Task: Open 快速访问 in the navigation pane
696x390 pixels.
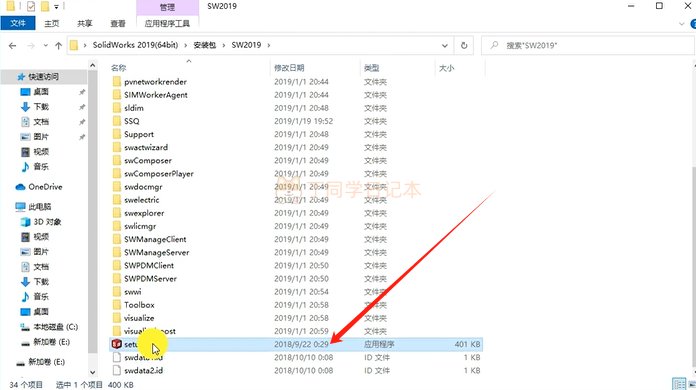Action: coord(44,77)
